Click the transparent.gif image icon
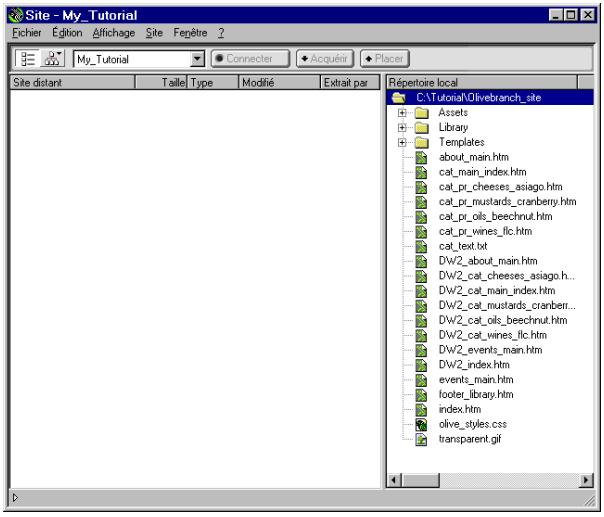Viewport: 604px width, 517px height. tap(421, 439)
